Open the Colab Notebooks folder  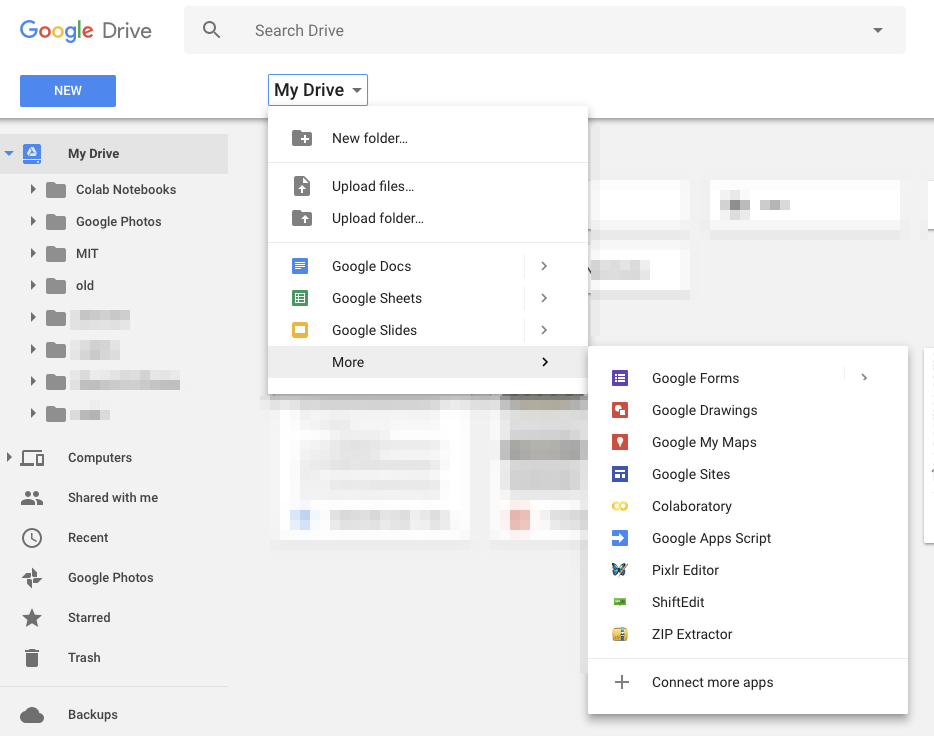pyautogui.click(x=126, y=189)
